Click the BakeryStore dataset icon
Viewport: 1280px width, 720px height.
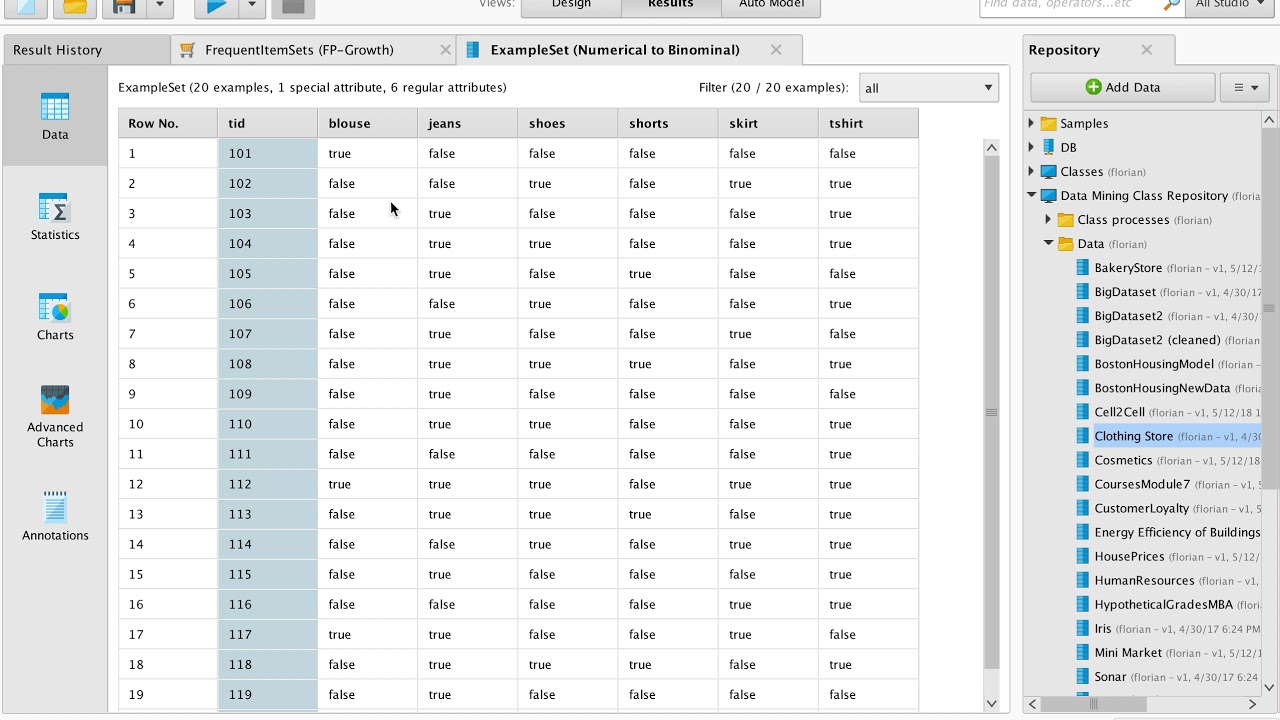click(x=1081, y=268)
